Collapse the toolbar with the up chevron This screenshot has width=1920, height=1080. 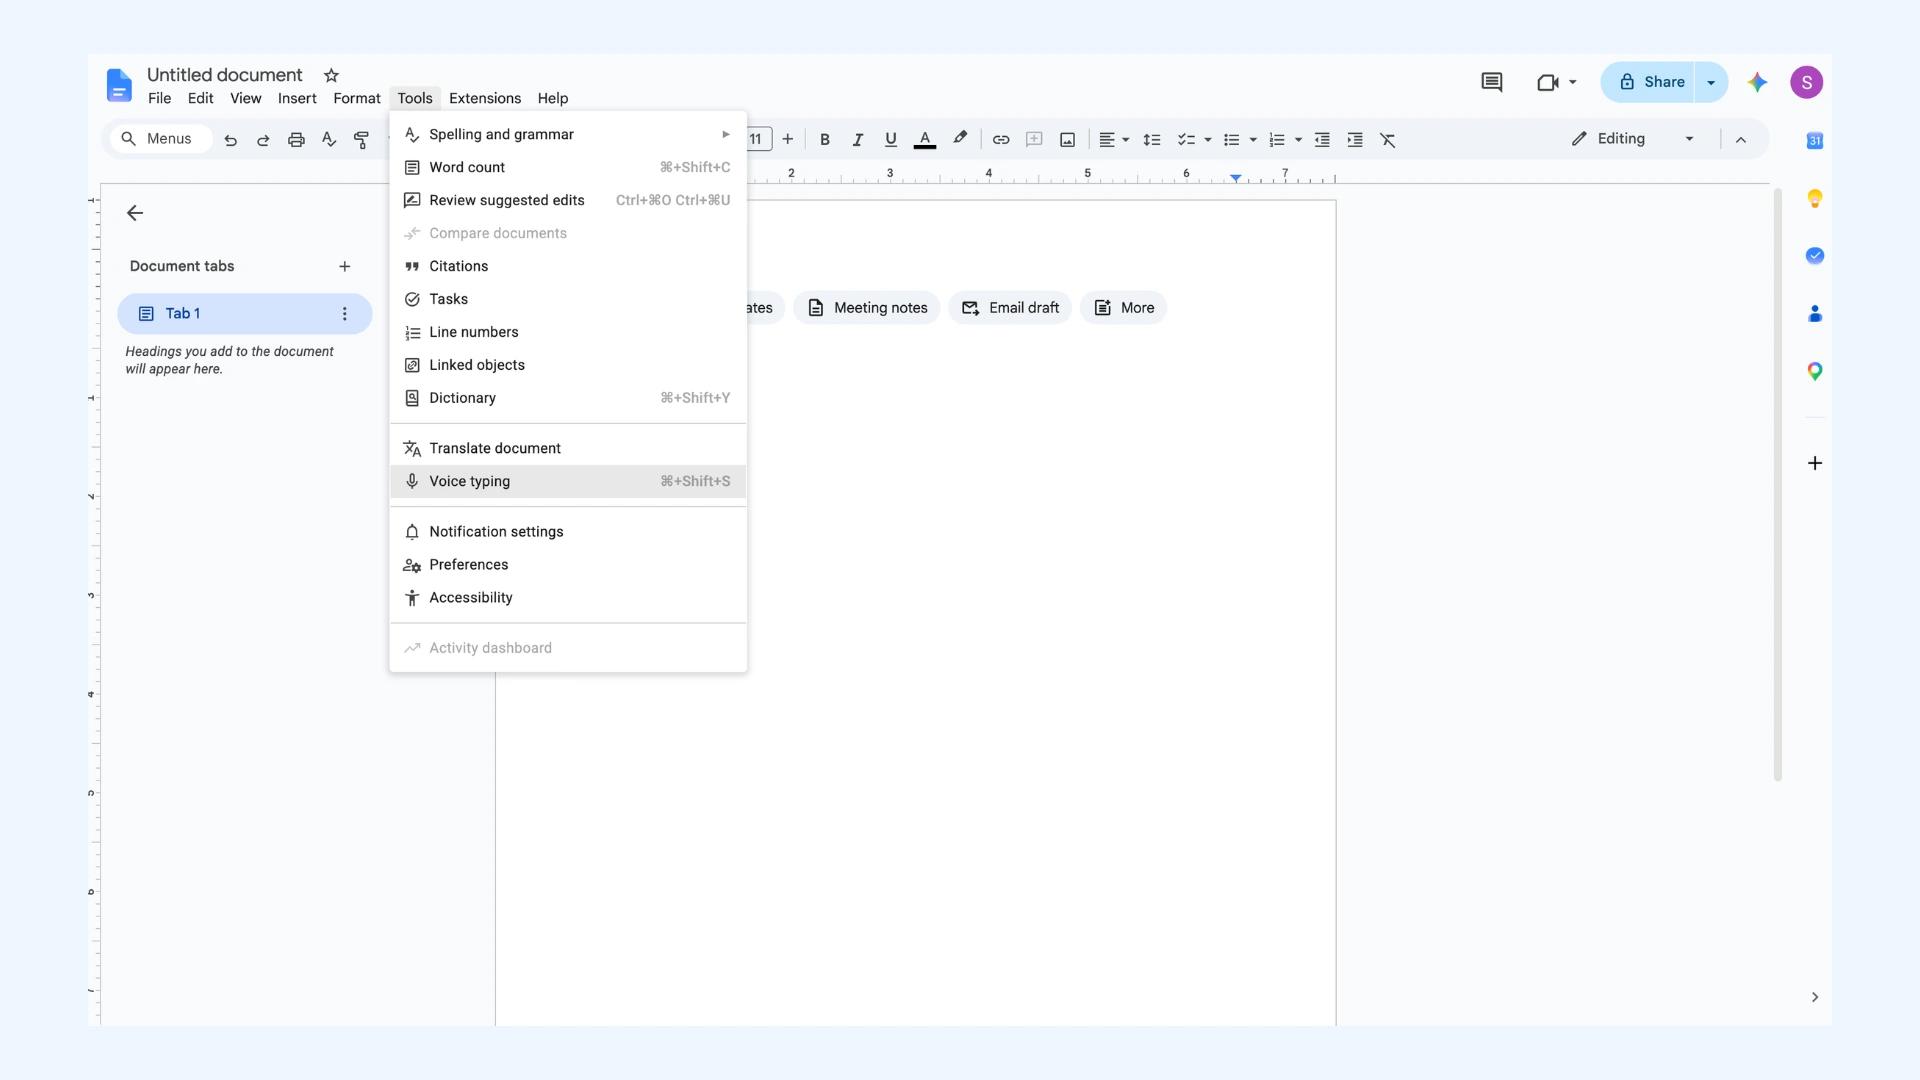1741,140
